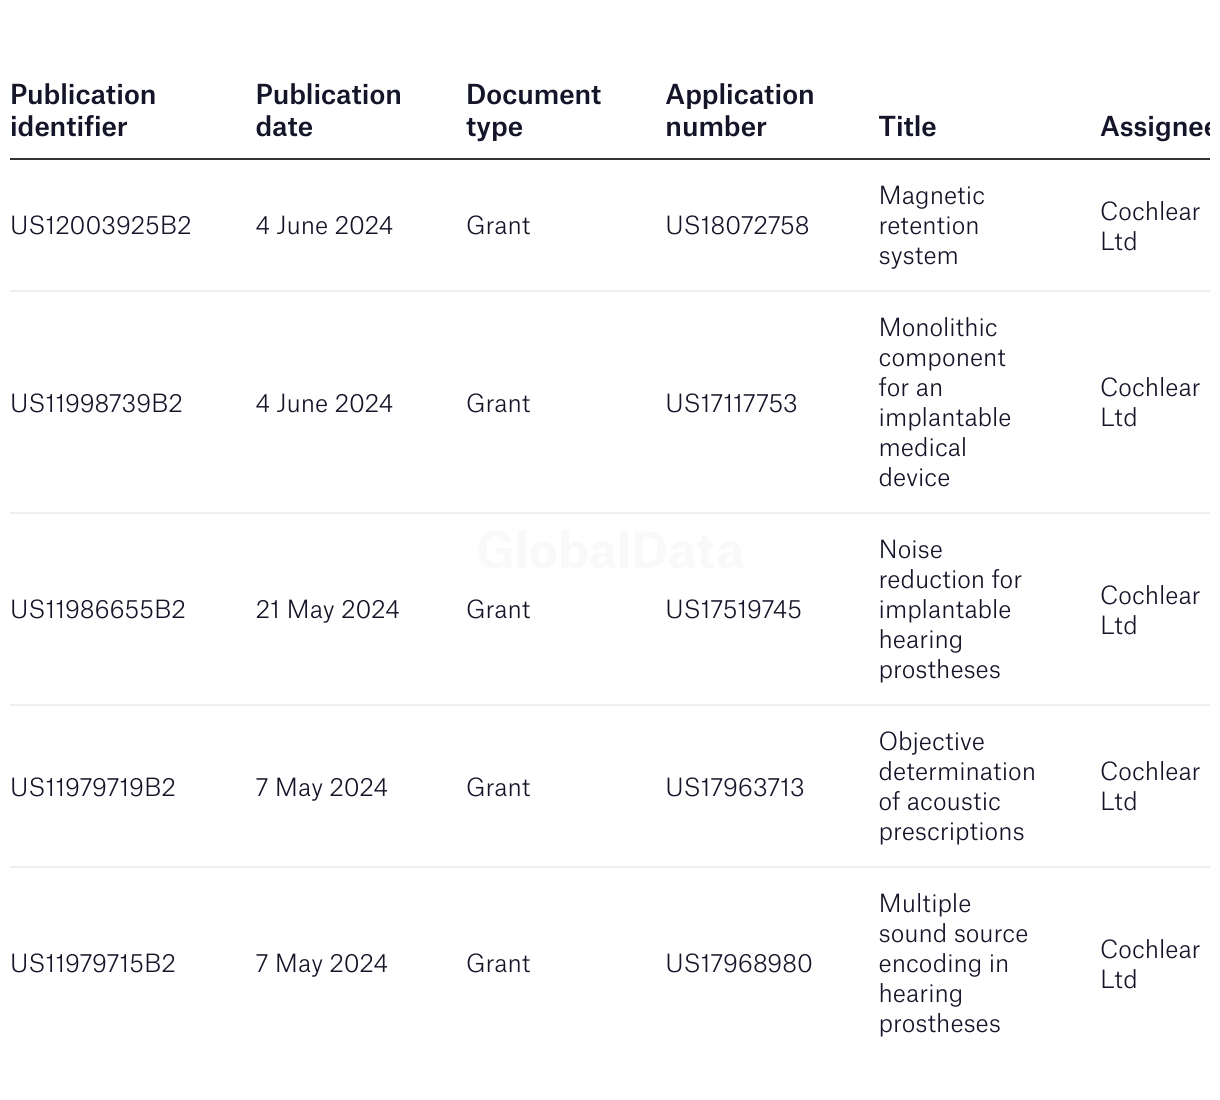Click the 'Magnetic retention system' title

930,226
